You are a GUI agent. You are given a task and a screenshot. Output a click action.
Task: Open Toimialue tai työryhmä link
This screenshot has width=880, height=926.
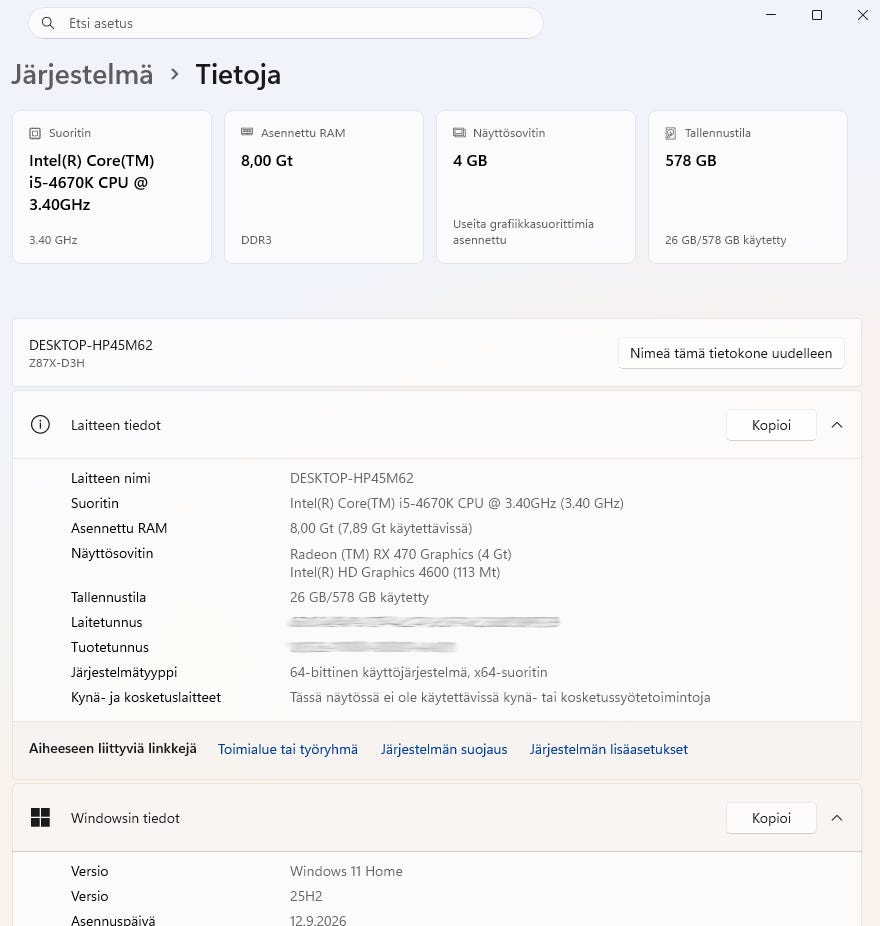pos(288,749)
